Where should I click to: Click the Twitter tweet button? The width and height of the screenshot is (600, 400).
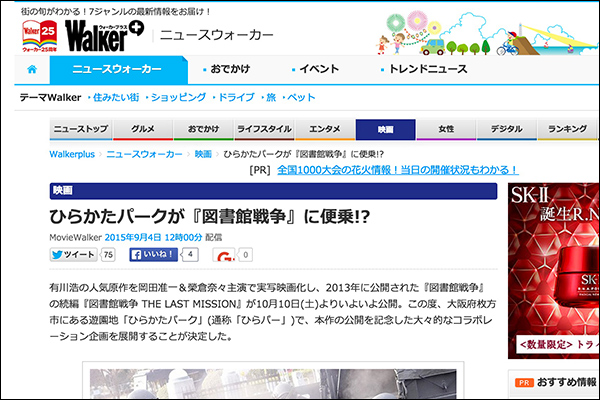coord(73,255)
